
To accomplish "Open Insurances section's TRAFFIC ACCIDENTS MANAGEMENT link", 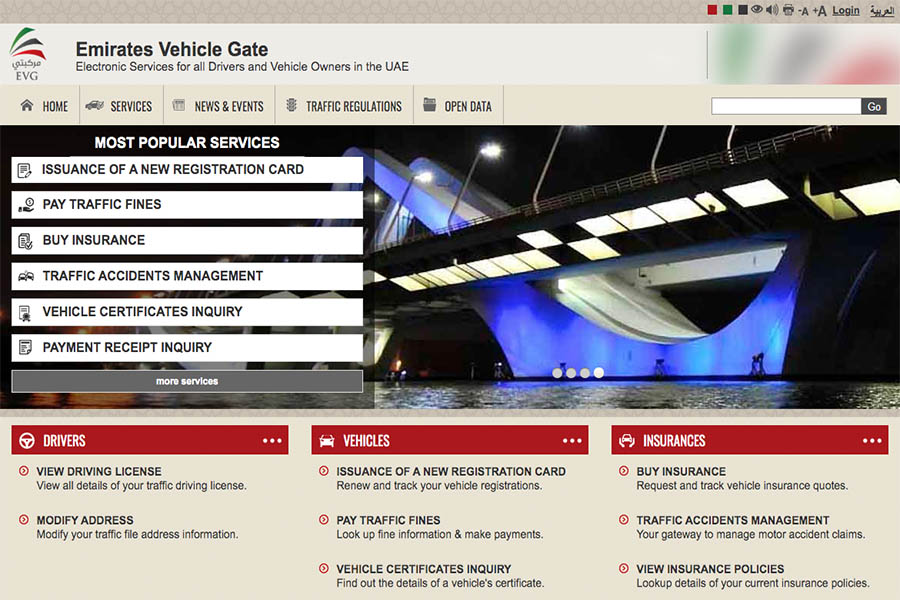I will [732, 520].
